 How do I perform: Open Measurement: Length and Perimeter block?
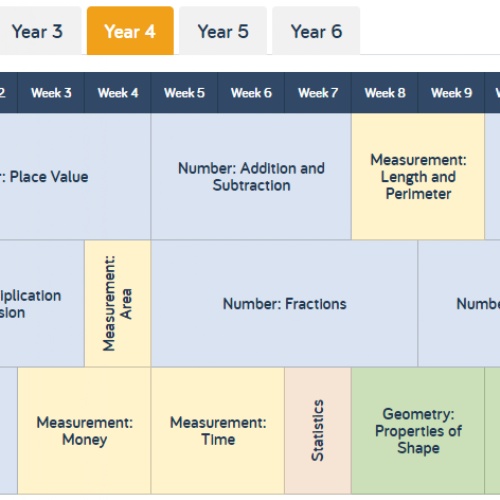pyautogui.click(x=418, y=176)
